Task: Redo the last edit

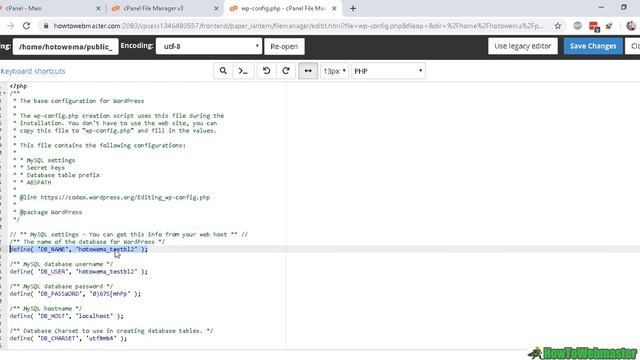Action: 286,71
